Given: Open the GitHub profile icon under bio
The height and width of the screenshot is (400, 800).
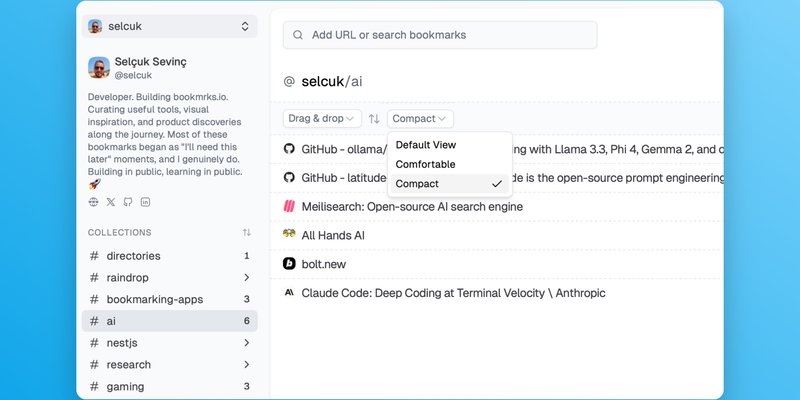Looking at the screenshot, I should 128,202.
